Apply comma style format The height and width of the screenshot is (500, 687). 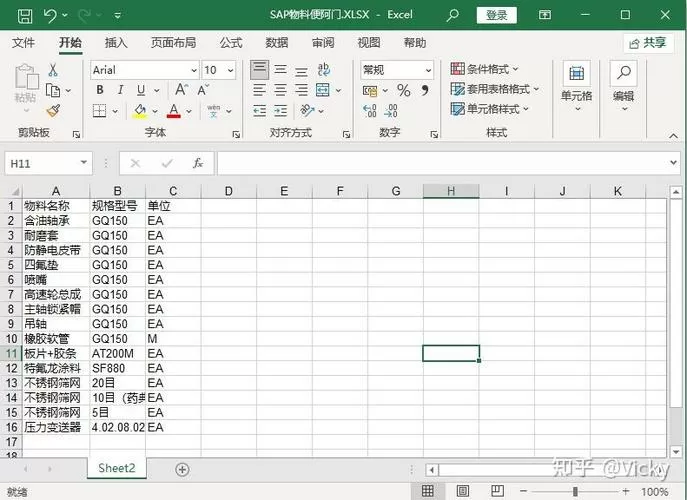pos(425,90)
